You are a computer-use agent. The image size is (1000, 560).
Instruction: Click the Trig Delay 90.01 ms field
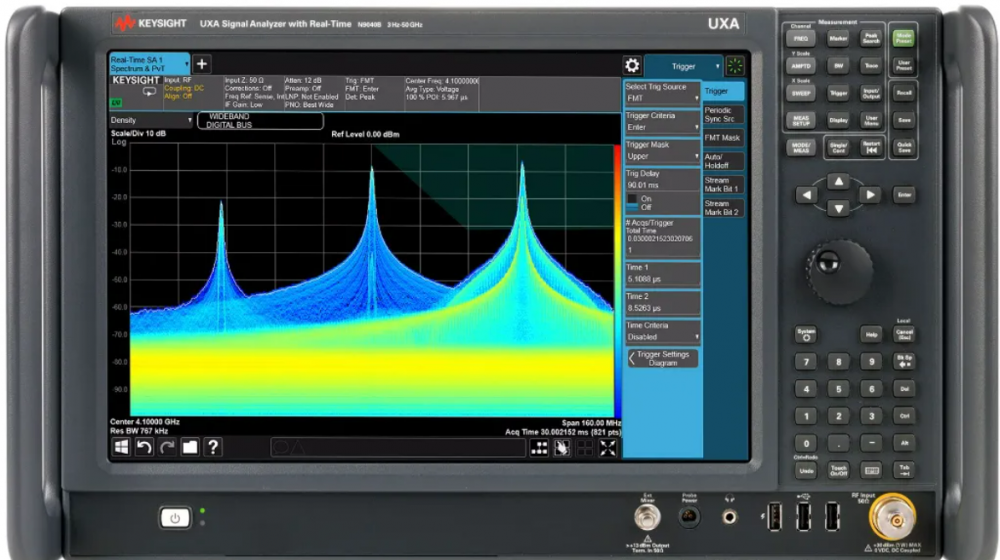click(662, 180)
